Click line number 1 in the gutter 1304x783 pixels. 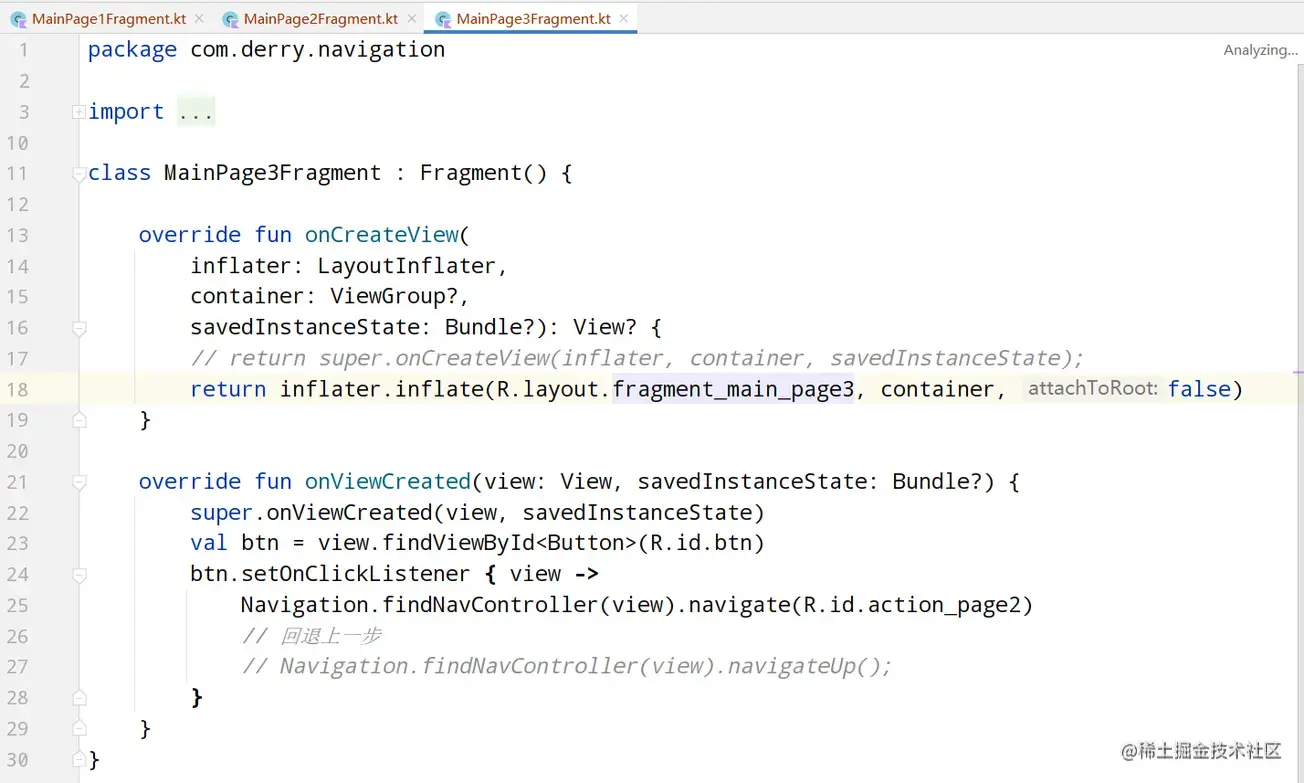[24, 50]
